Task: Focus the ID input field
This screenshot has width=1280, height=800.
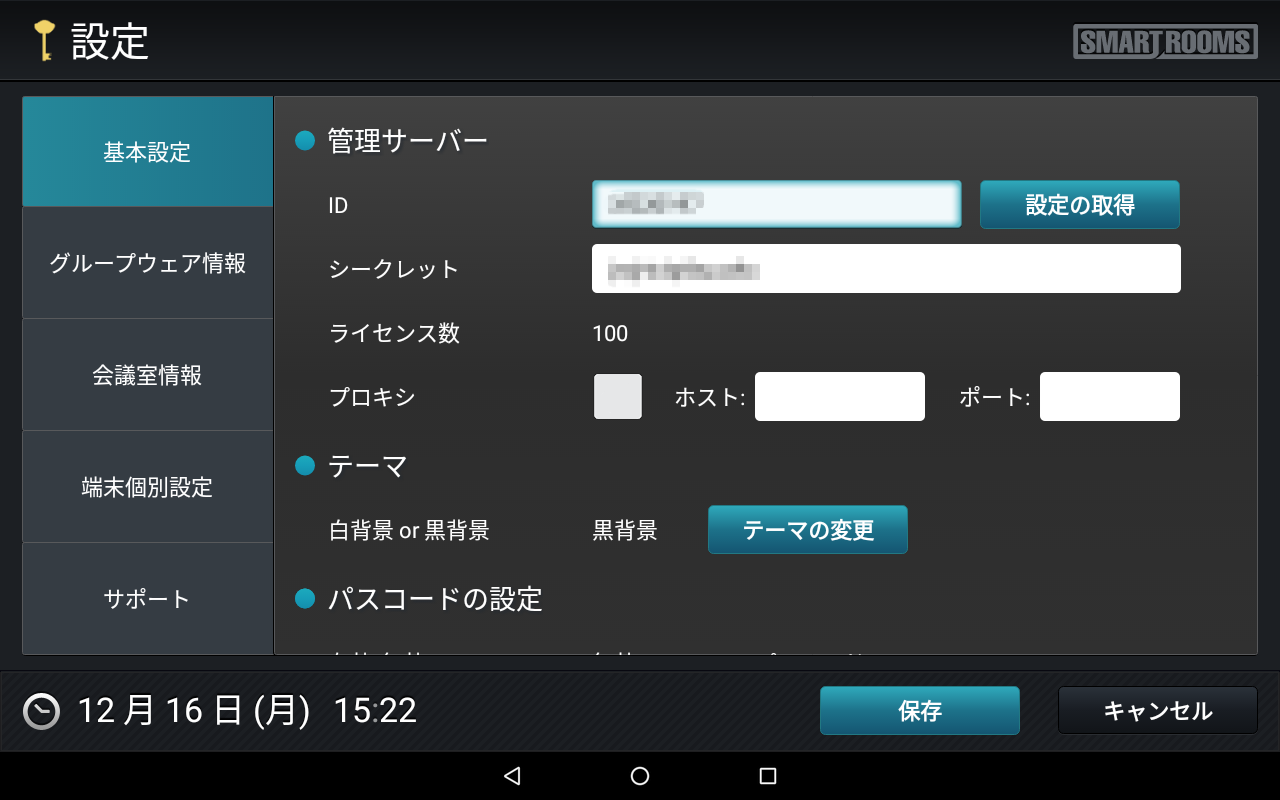Action: click(776, 204)
